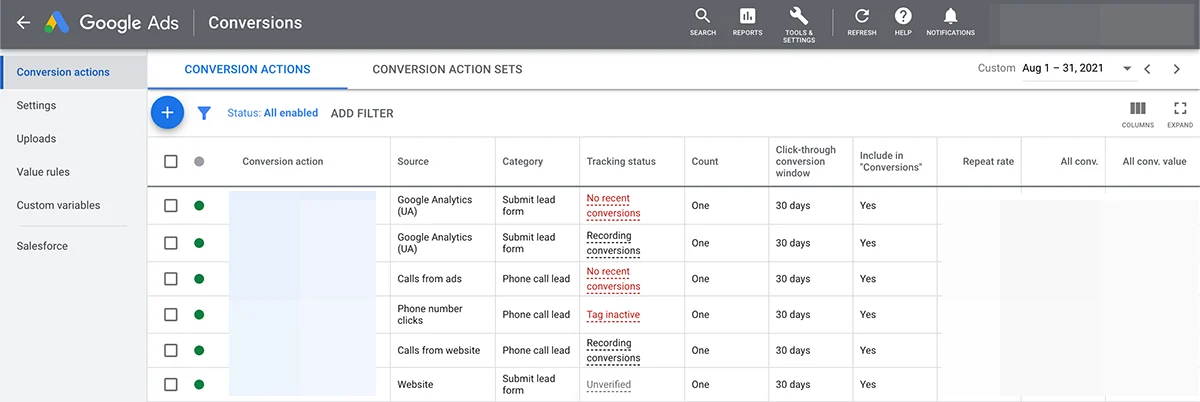The image size is (1200, 402).
Task: Open the Reports icon
Action: point(747,21)
